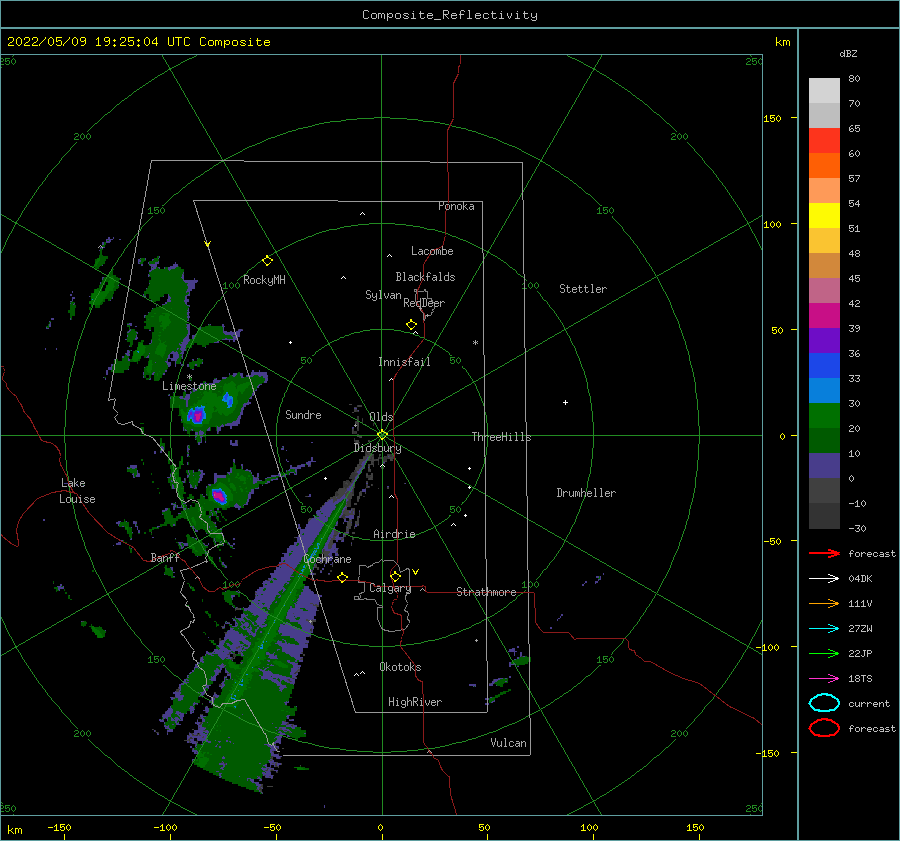Click the RedDeer city label
This screenshot has height=841, width=900.
[x=424, y=303]
